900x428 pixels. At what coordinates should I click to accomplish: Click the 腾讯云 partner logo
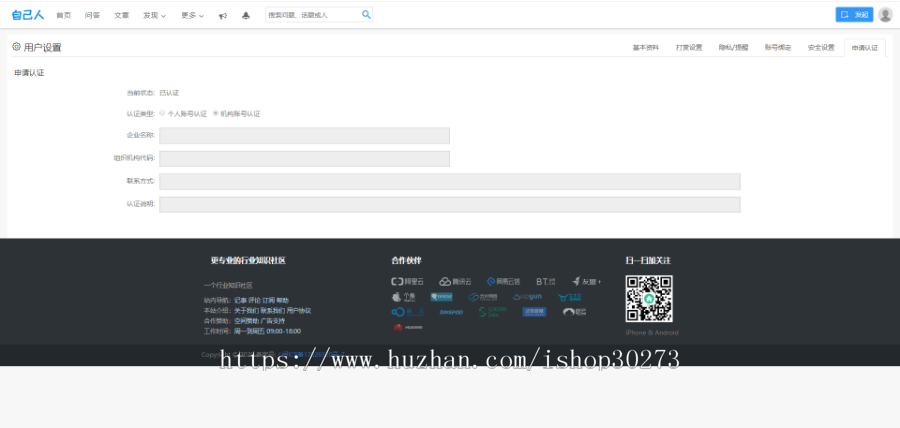click(x=455, y=281)
